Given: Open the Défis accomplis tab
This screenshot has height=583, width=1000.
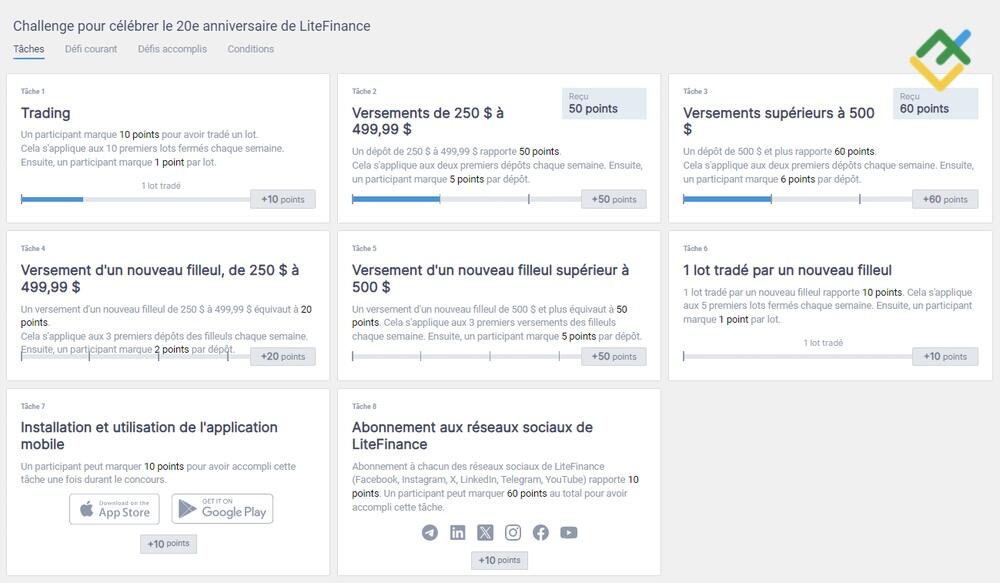Looking at the screenshot, I should (172, 49).
